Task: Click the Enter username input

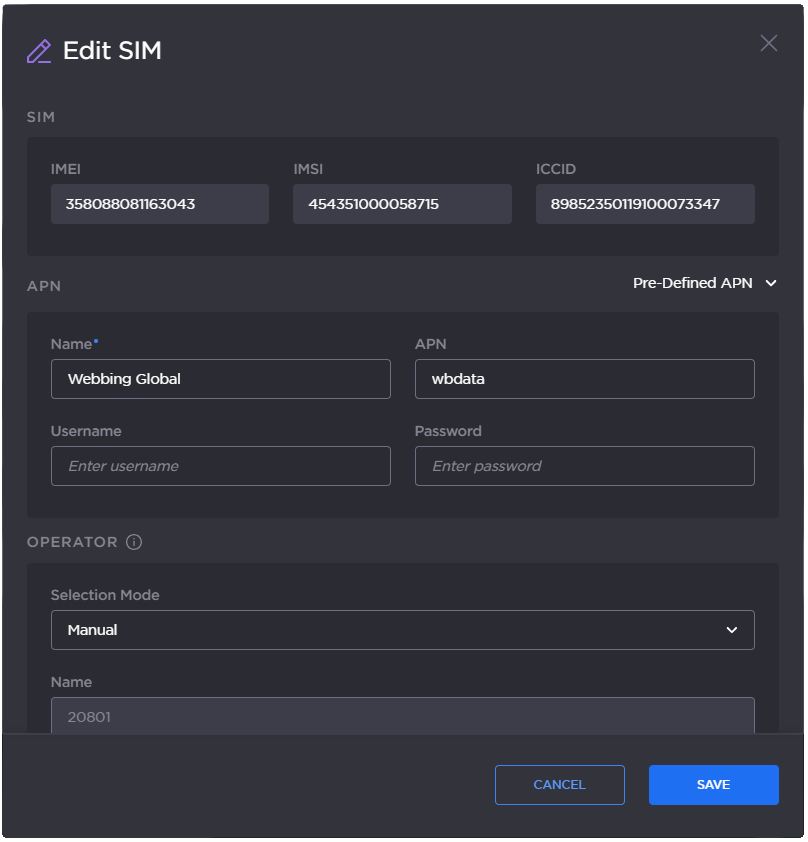Action: pos(220,466)
